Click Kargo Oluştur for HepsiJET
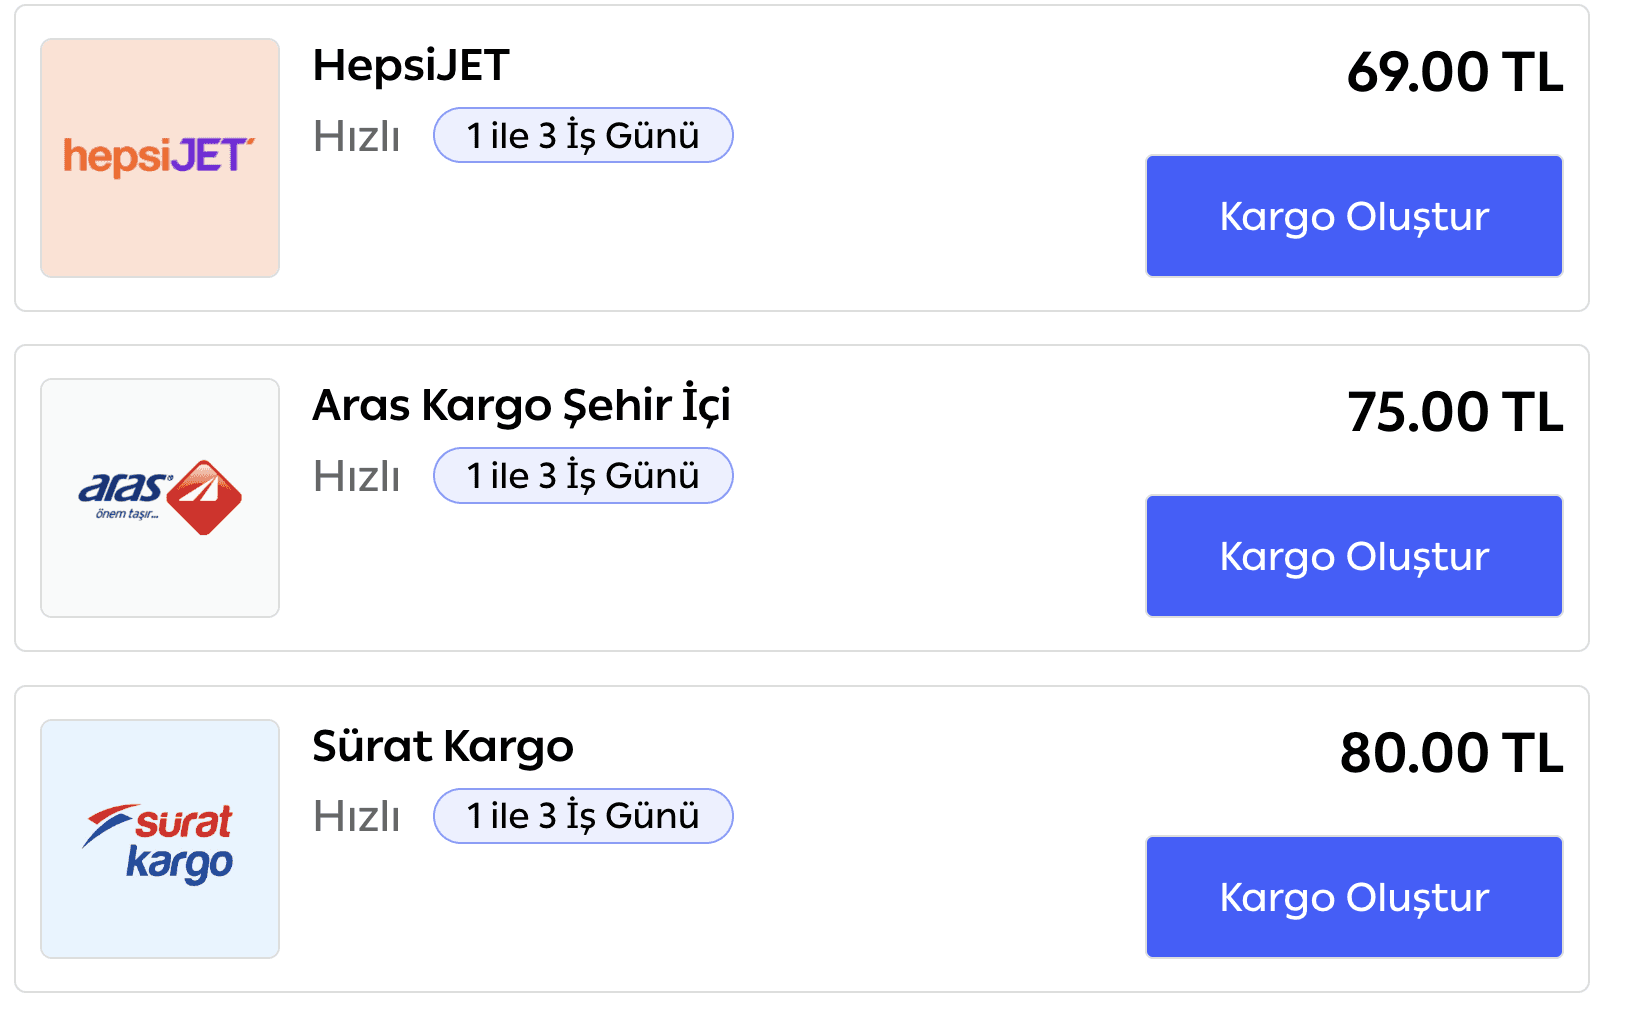1626x1014 pixels. (1353, 216)
